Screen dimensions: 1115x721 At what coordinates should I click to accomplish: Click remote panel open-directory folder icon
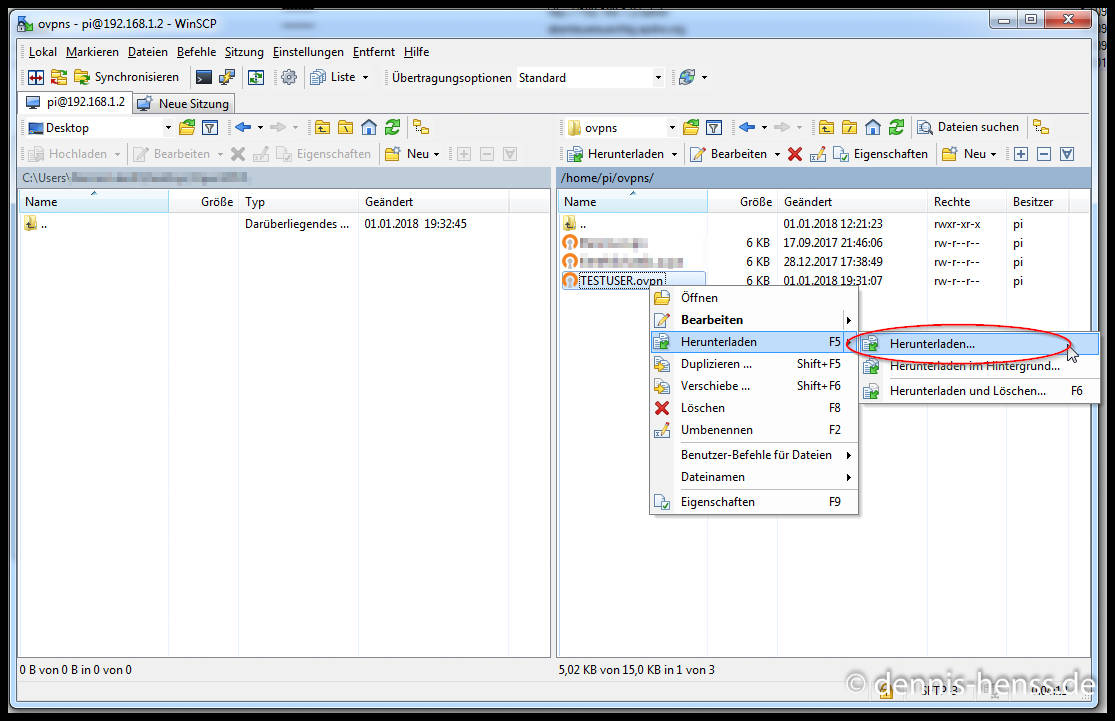(x=690, y=128)
